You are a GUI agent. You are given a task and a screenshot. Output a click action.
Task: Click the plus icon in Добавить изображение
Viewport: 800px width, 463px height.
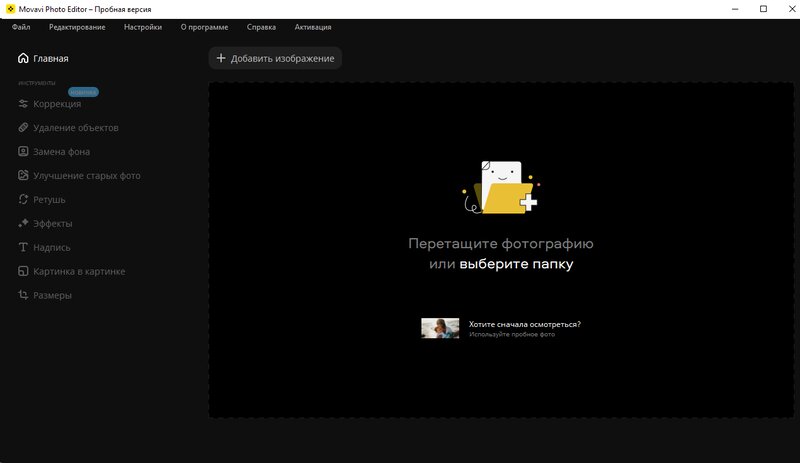pos(221,58)
